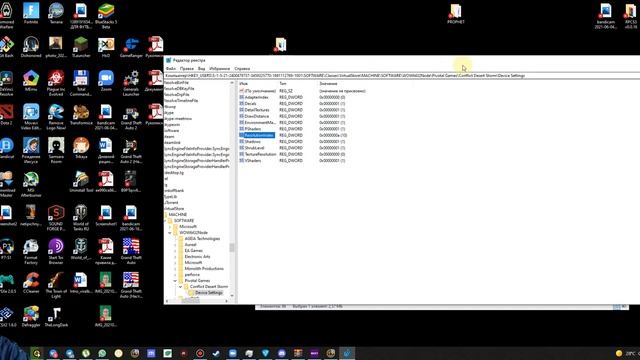Open the Правка menu
This screenshot has height=360, width=640.
[x=187, y=69]
